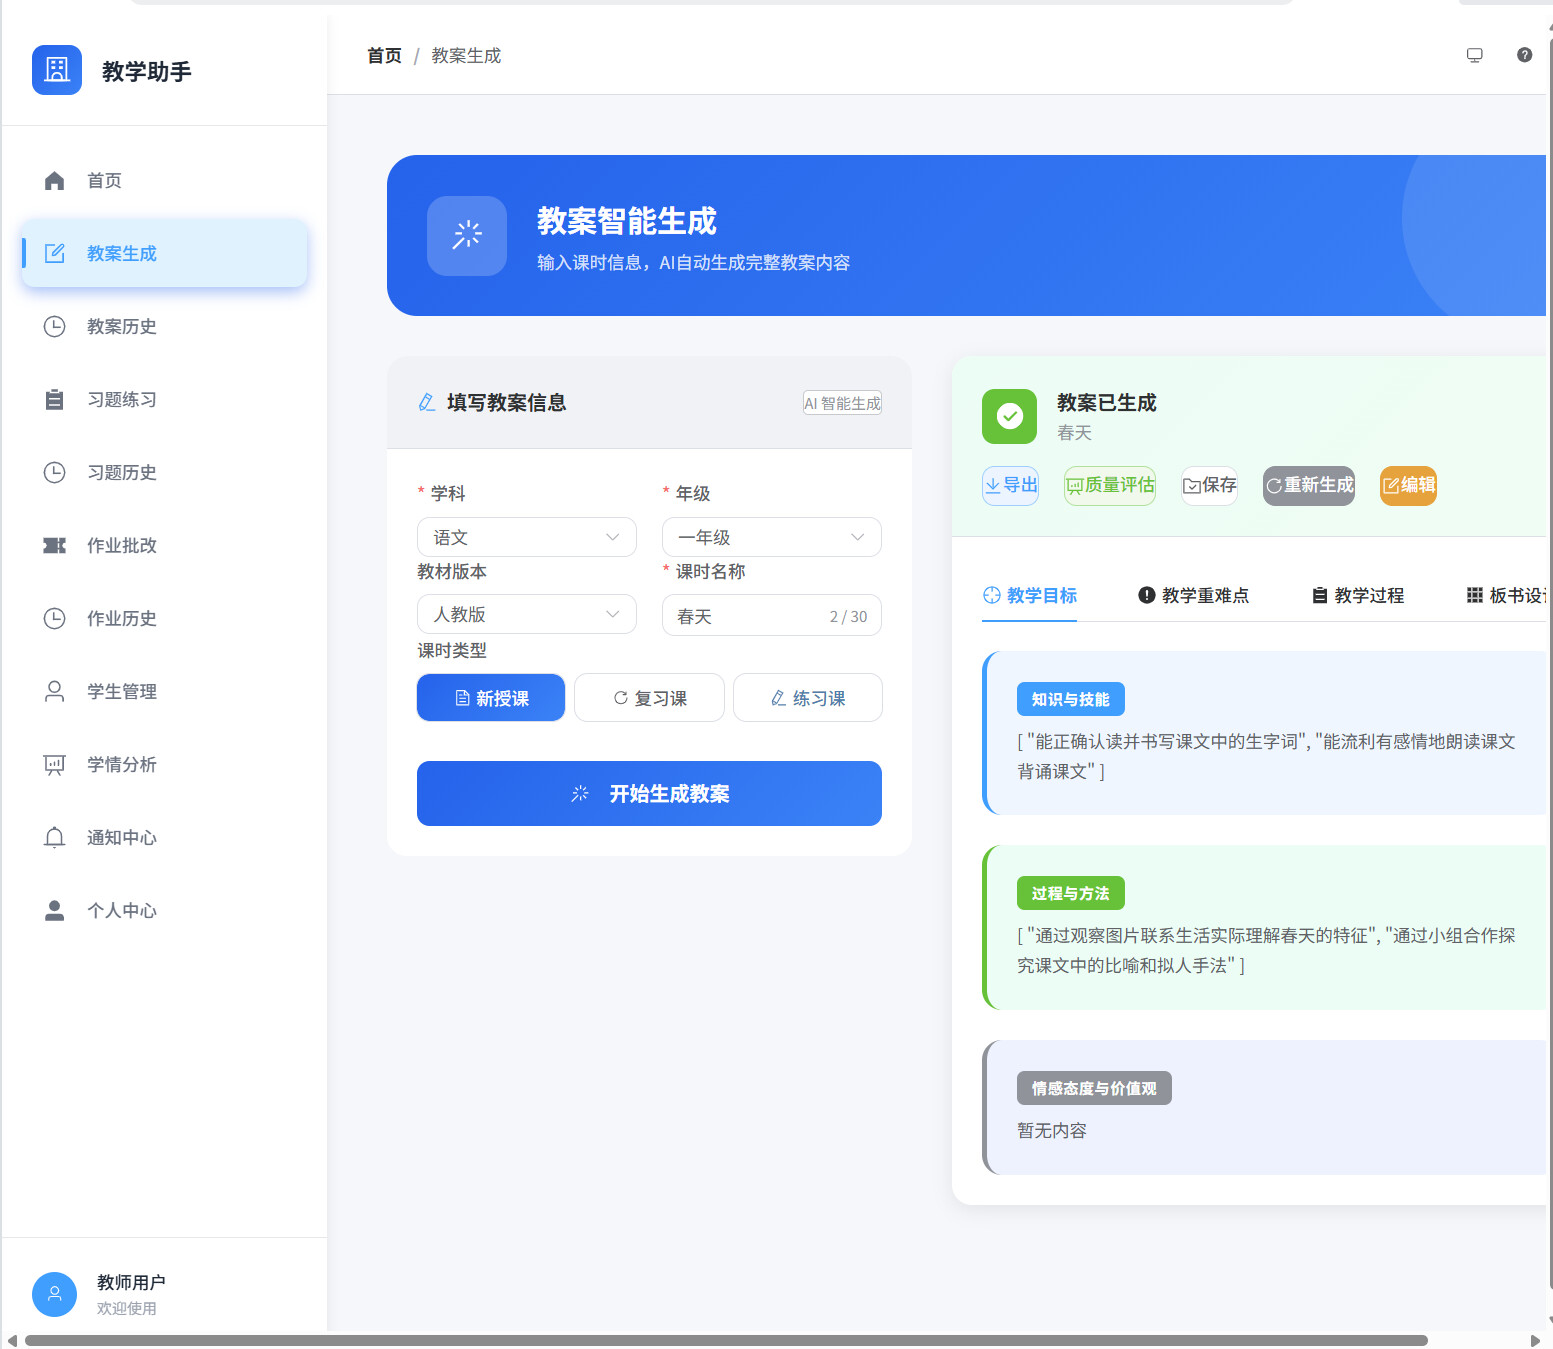The image size is (1553, 1349).
Task: Expand the 学科 dropdown showing 语文
Action: click(x=526, y=537)
